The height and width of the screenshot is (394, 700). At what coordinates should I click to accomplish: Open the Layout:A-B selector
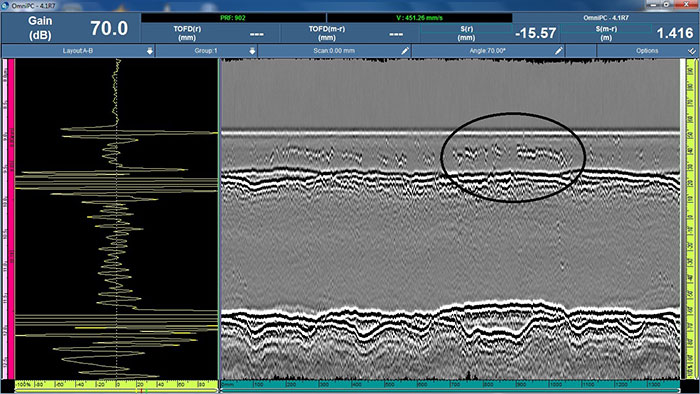[78, 51]
